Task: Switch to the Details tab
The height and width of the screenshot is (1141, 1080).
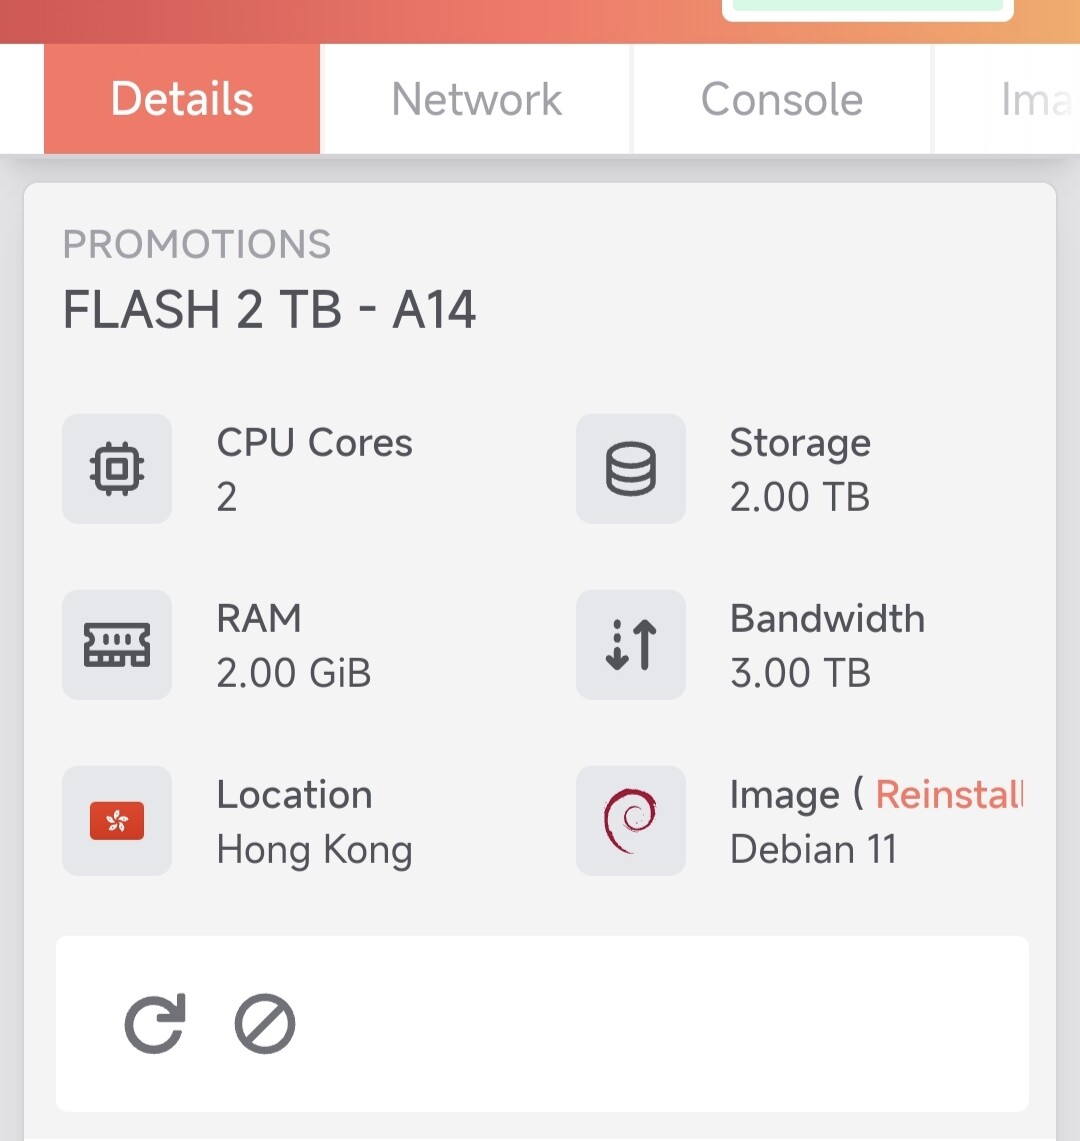Action: 182,99
